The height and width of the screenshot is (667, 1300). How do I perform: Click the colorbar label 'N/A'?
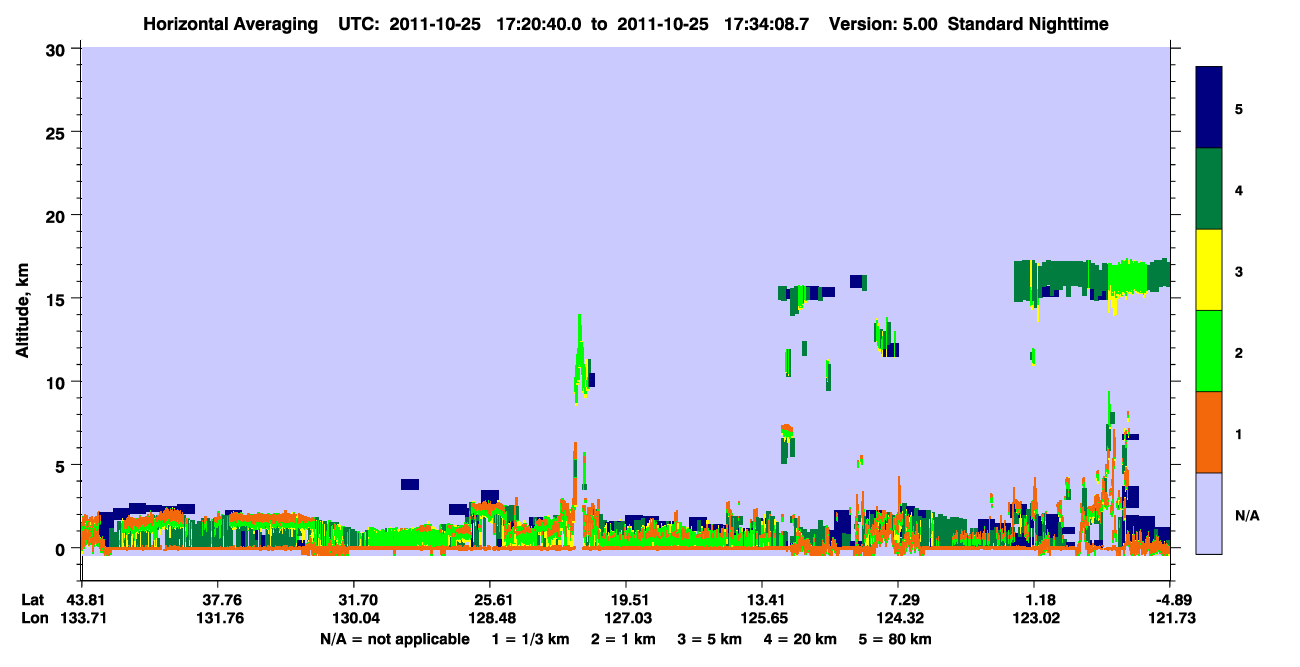[x=1247, y=515]
